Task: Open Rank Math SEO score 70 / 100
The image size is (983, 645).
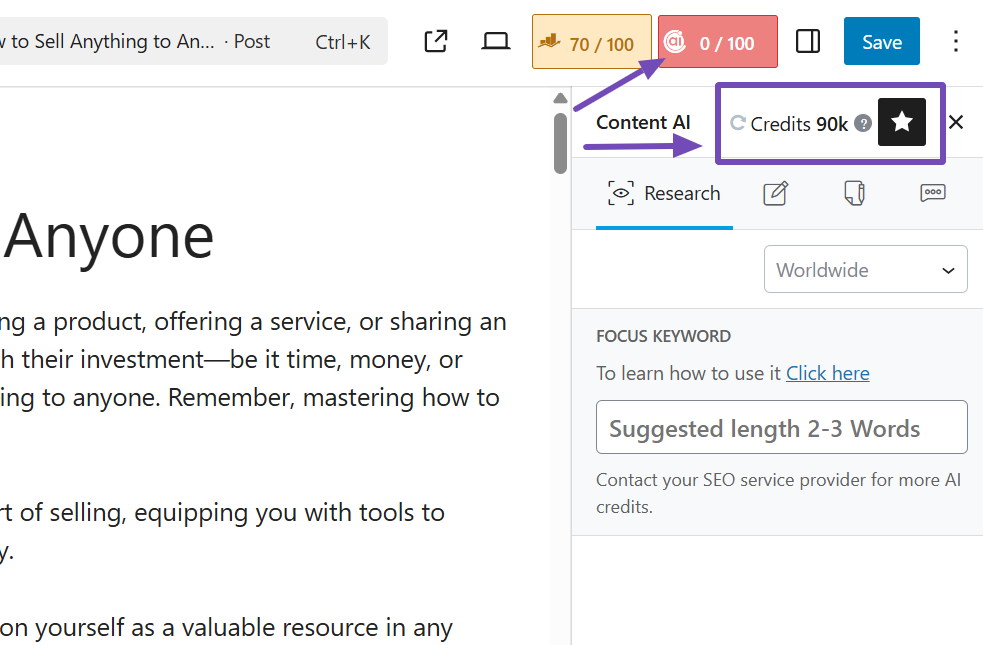Action: point(591,43)
